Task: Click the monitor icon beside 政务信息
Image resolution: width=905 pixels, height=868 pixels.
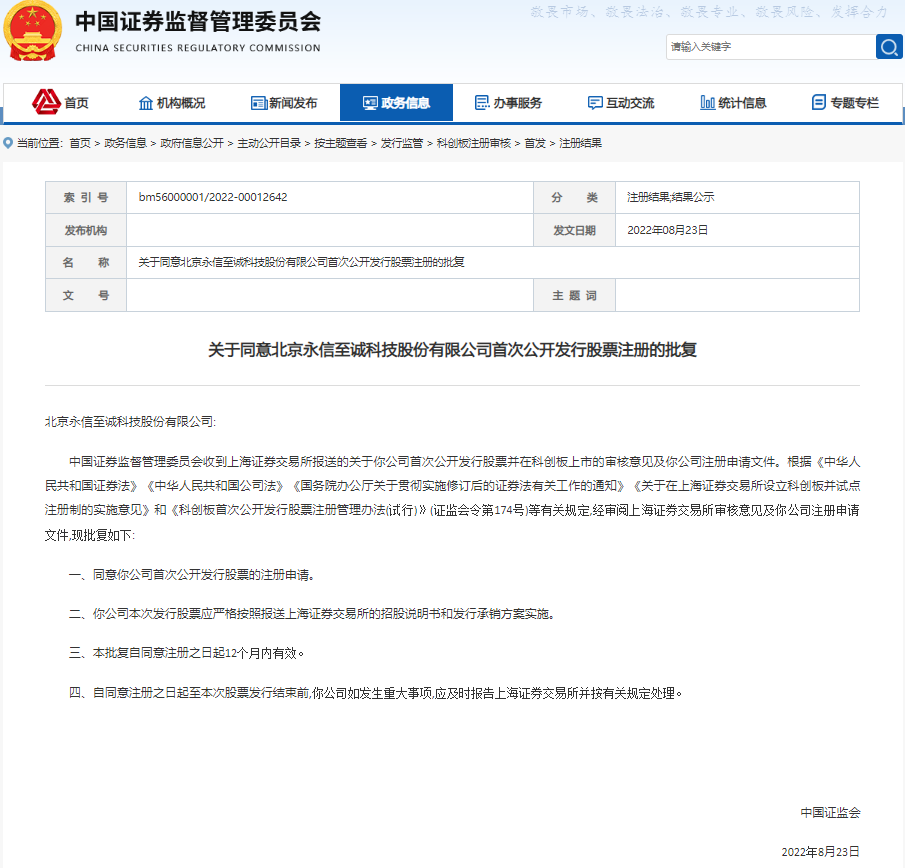Action: [x=370, y=103]
